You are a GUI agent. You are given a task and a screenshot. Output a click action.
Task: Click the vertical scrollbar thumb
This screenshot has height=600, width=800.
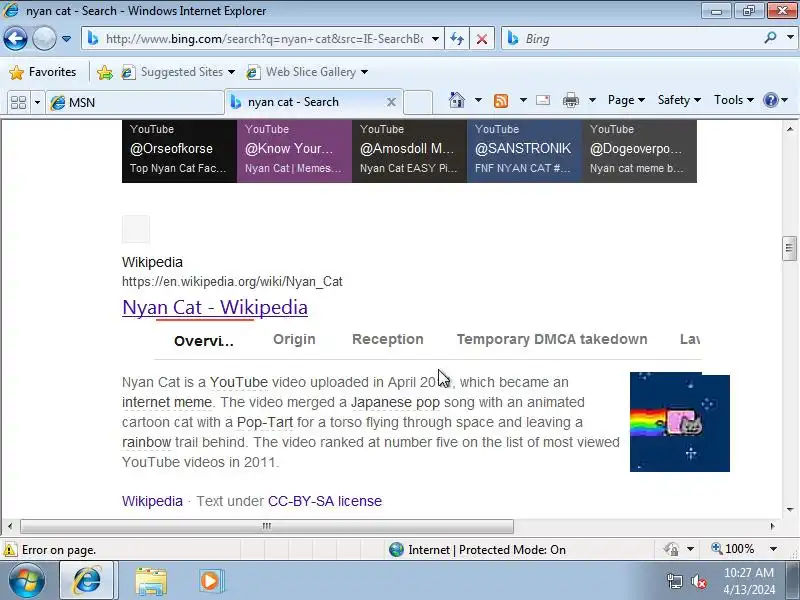point(789,248)
